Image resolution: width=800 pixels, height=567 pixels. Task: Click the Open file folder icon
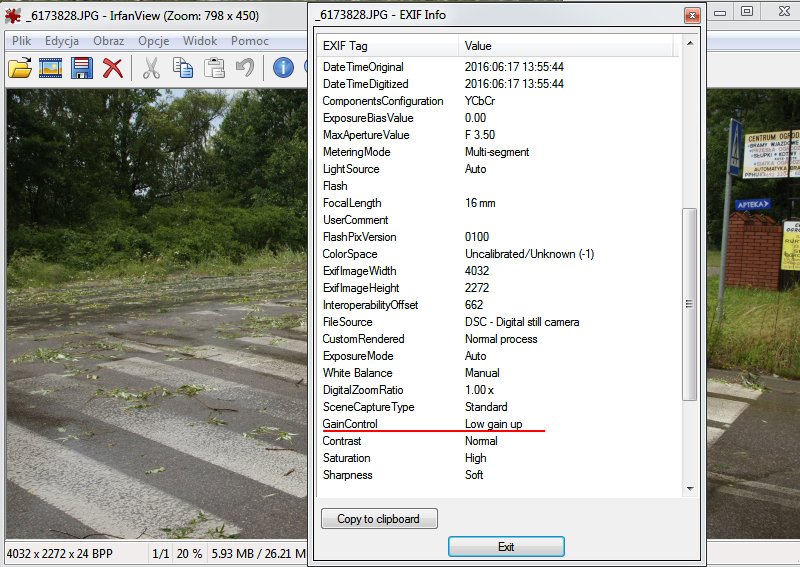[x=20, y=68]
